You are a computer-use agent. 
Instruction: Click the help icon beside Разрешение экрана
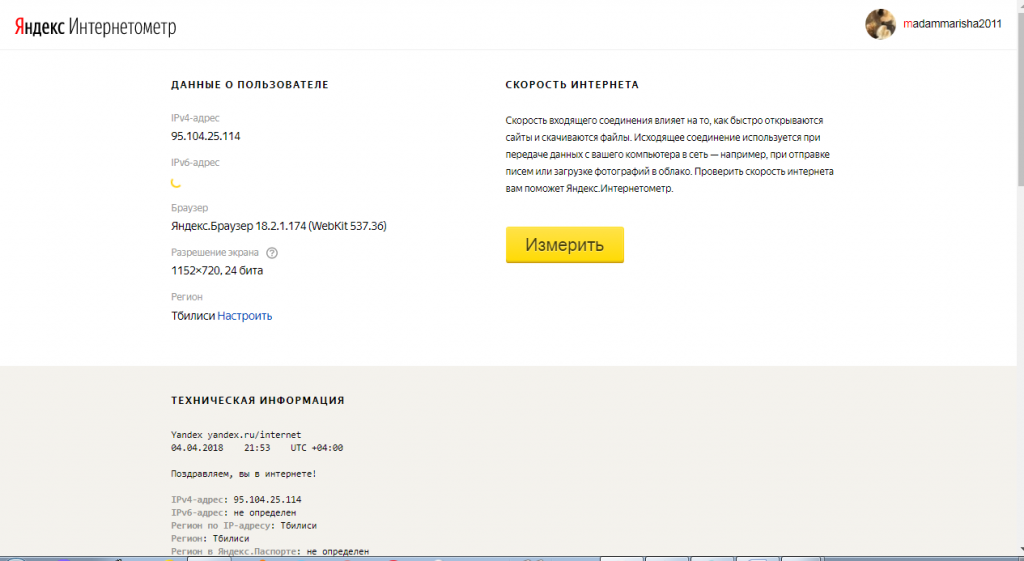click(272, 253)
